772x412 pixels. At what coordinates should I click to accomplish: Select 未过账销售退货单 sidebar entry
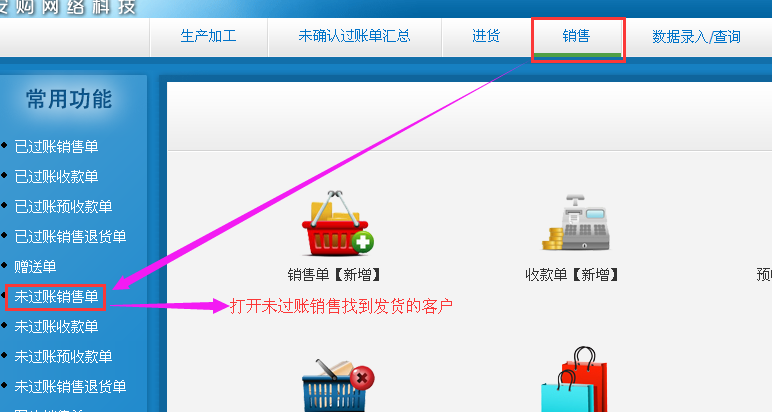point(70,387)
